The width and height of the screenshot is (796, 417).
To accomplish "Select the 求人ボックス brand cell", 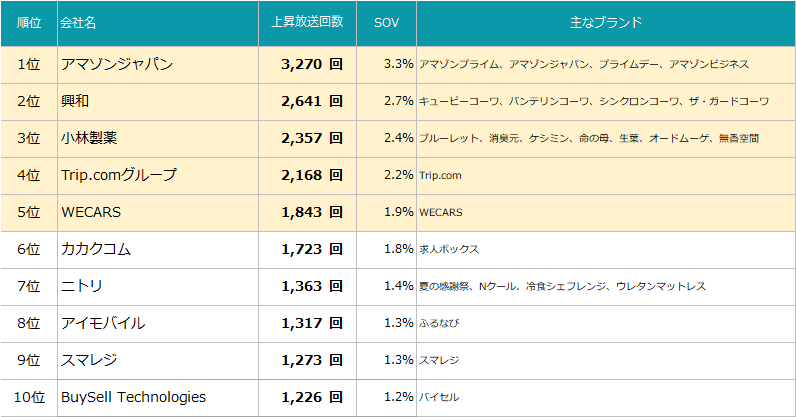I will (x=449, y=249).
